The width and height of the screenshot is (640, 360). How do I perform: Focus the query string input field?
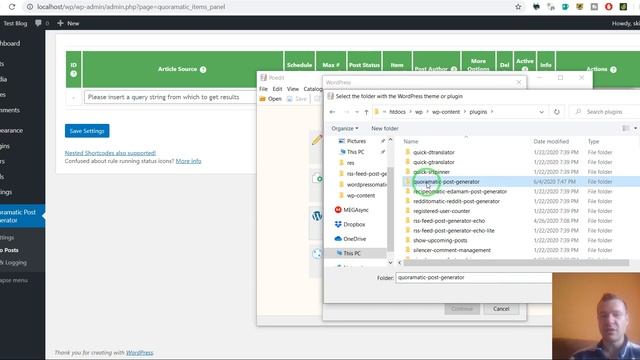coord(170,97)
